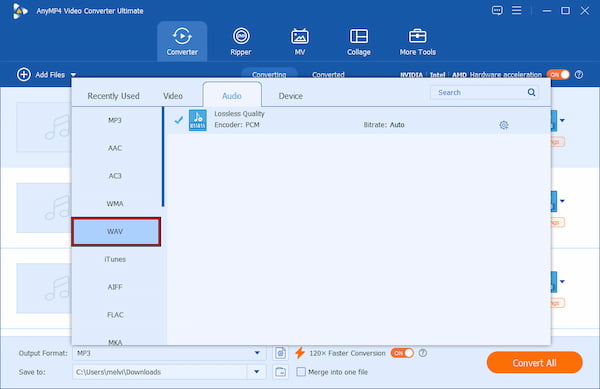The height and width of the screenshot is (389, 600).
Task: Switch to the Video tab
Action: (x=173, y=96)
